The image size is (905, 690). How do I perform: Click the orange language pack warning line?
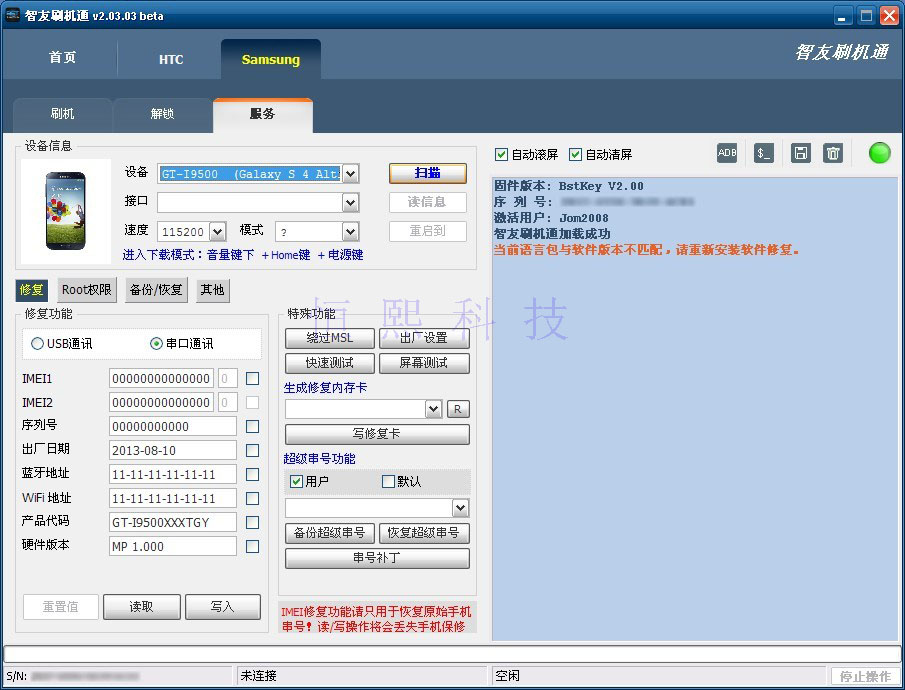pos(646,250)
